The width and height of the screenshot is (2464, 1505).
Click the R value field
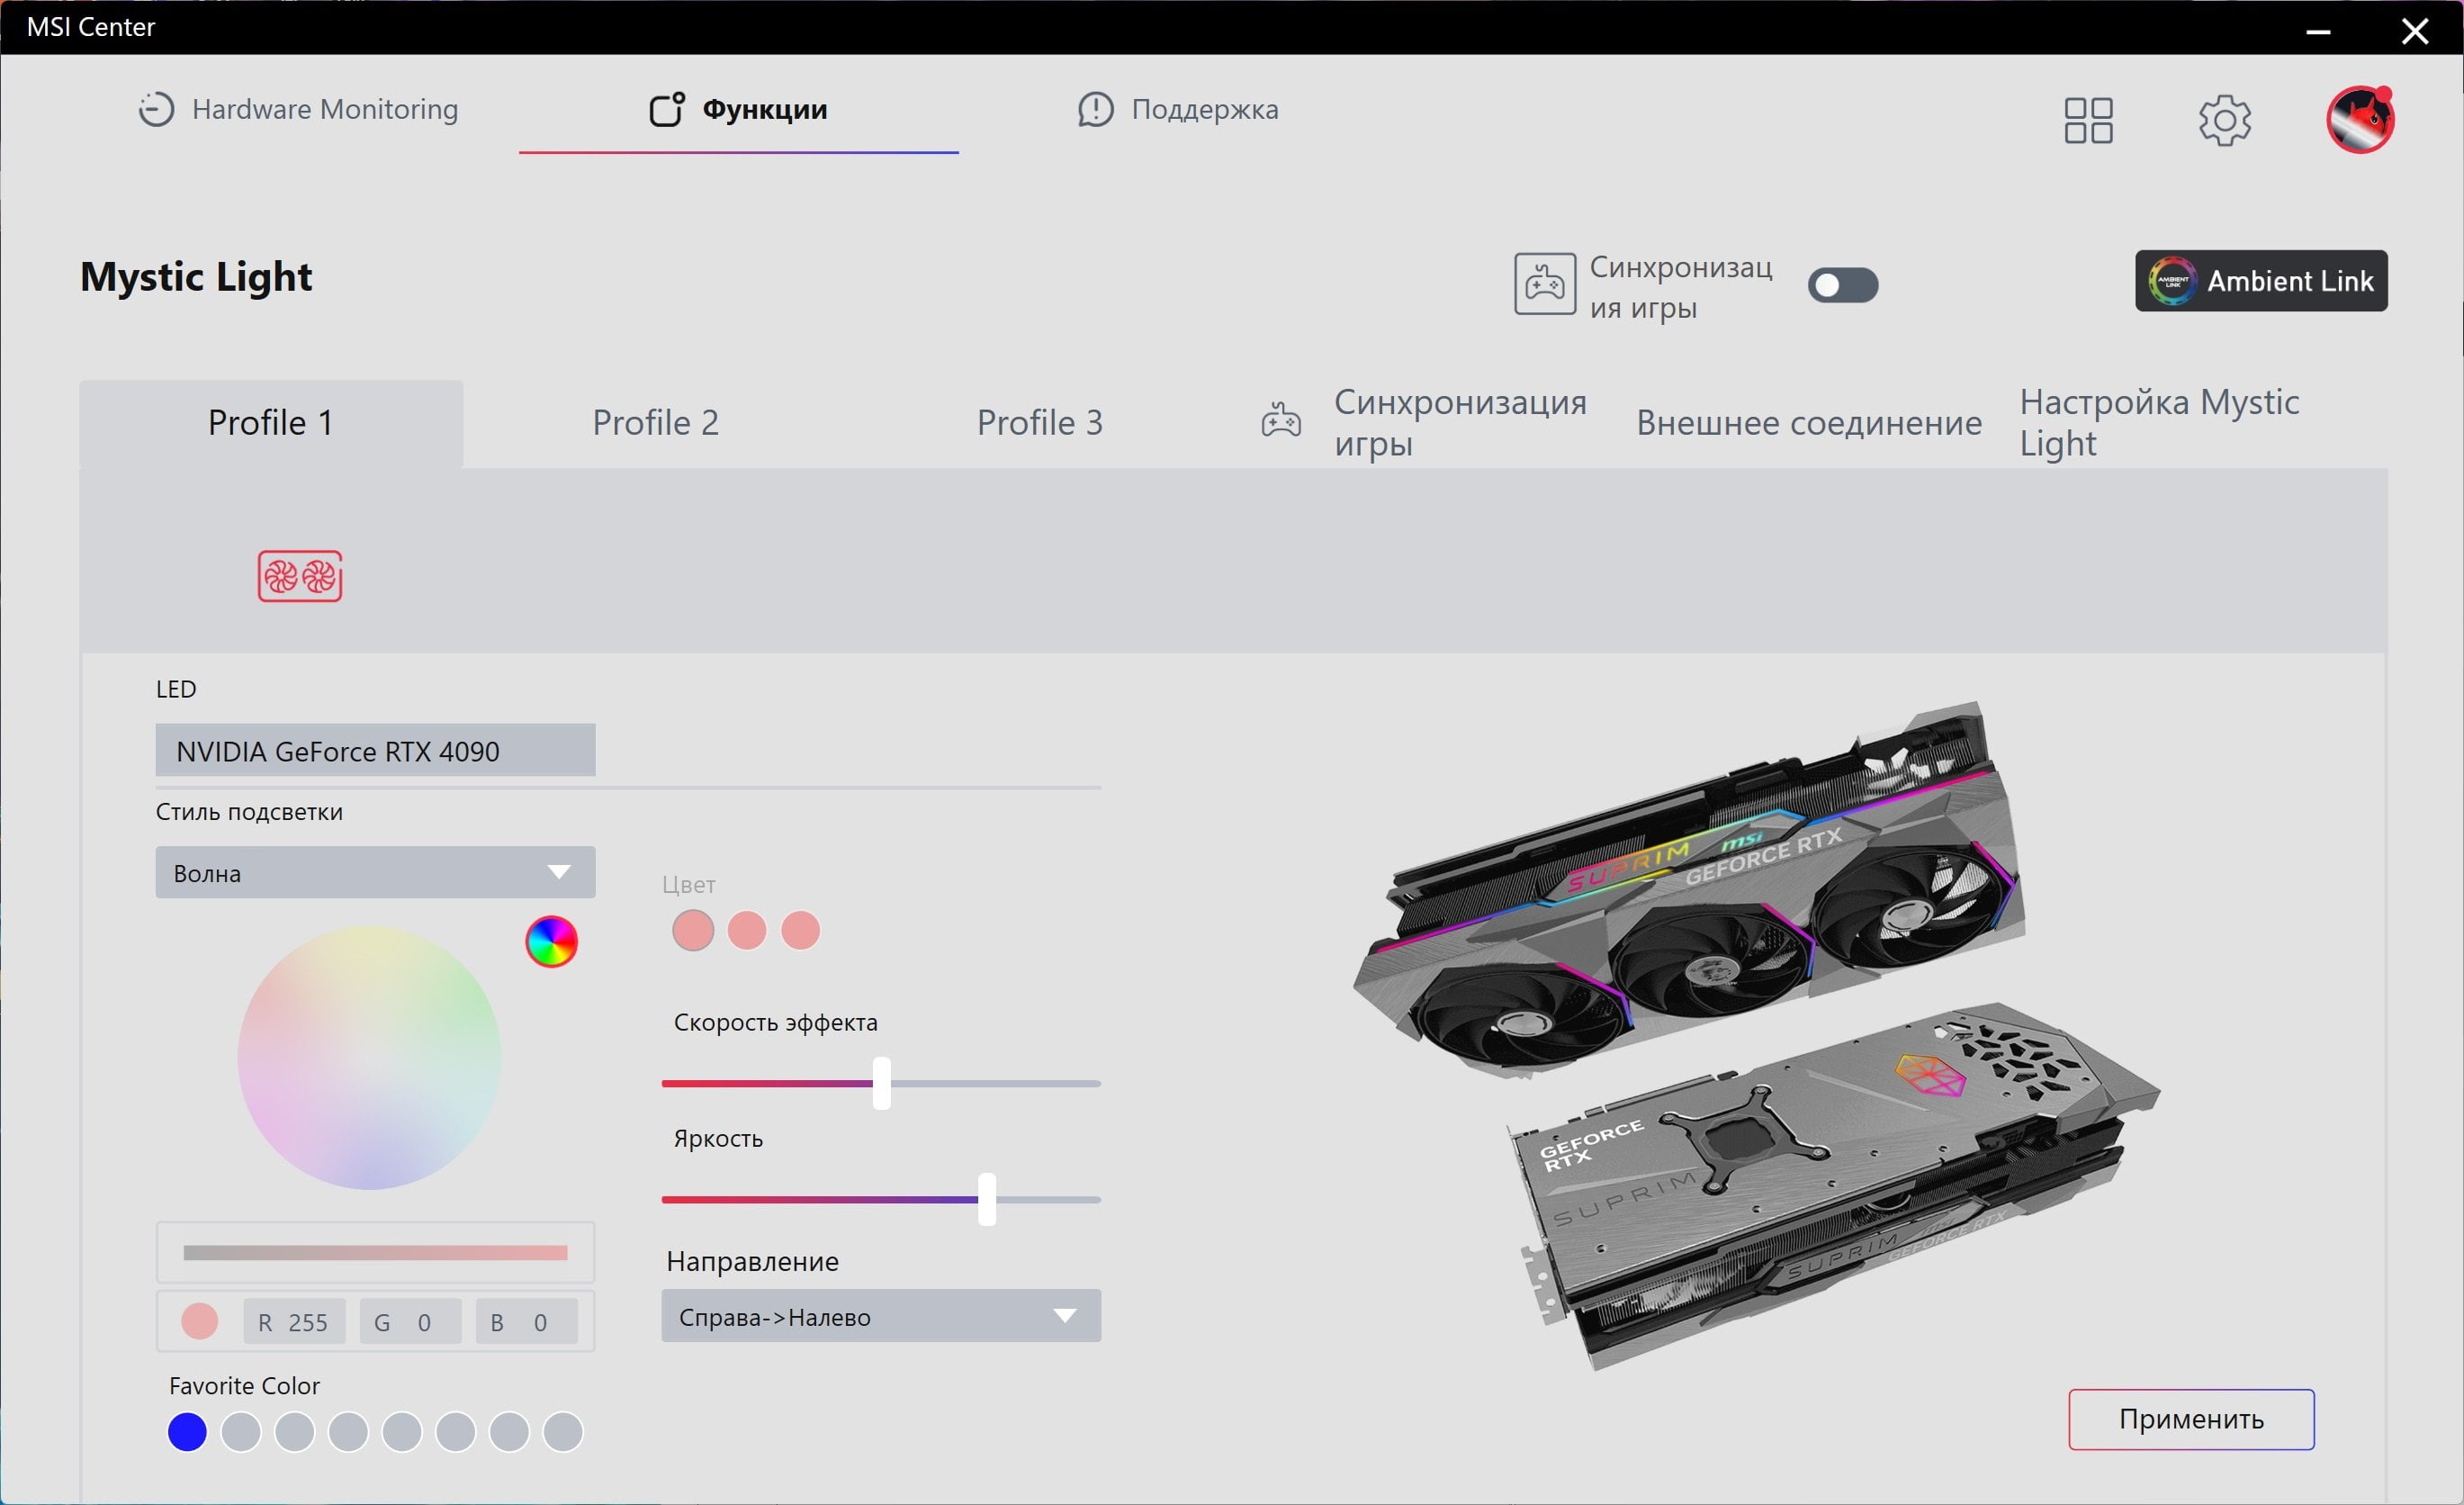click(x=295, y=1322)
